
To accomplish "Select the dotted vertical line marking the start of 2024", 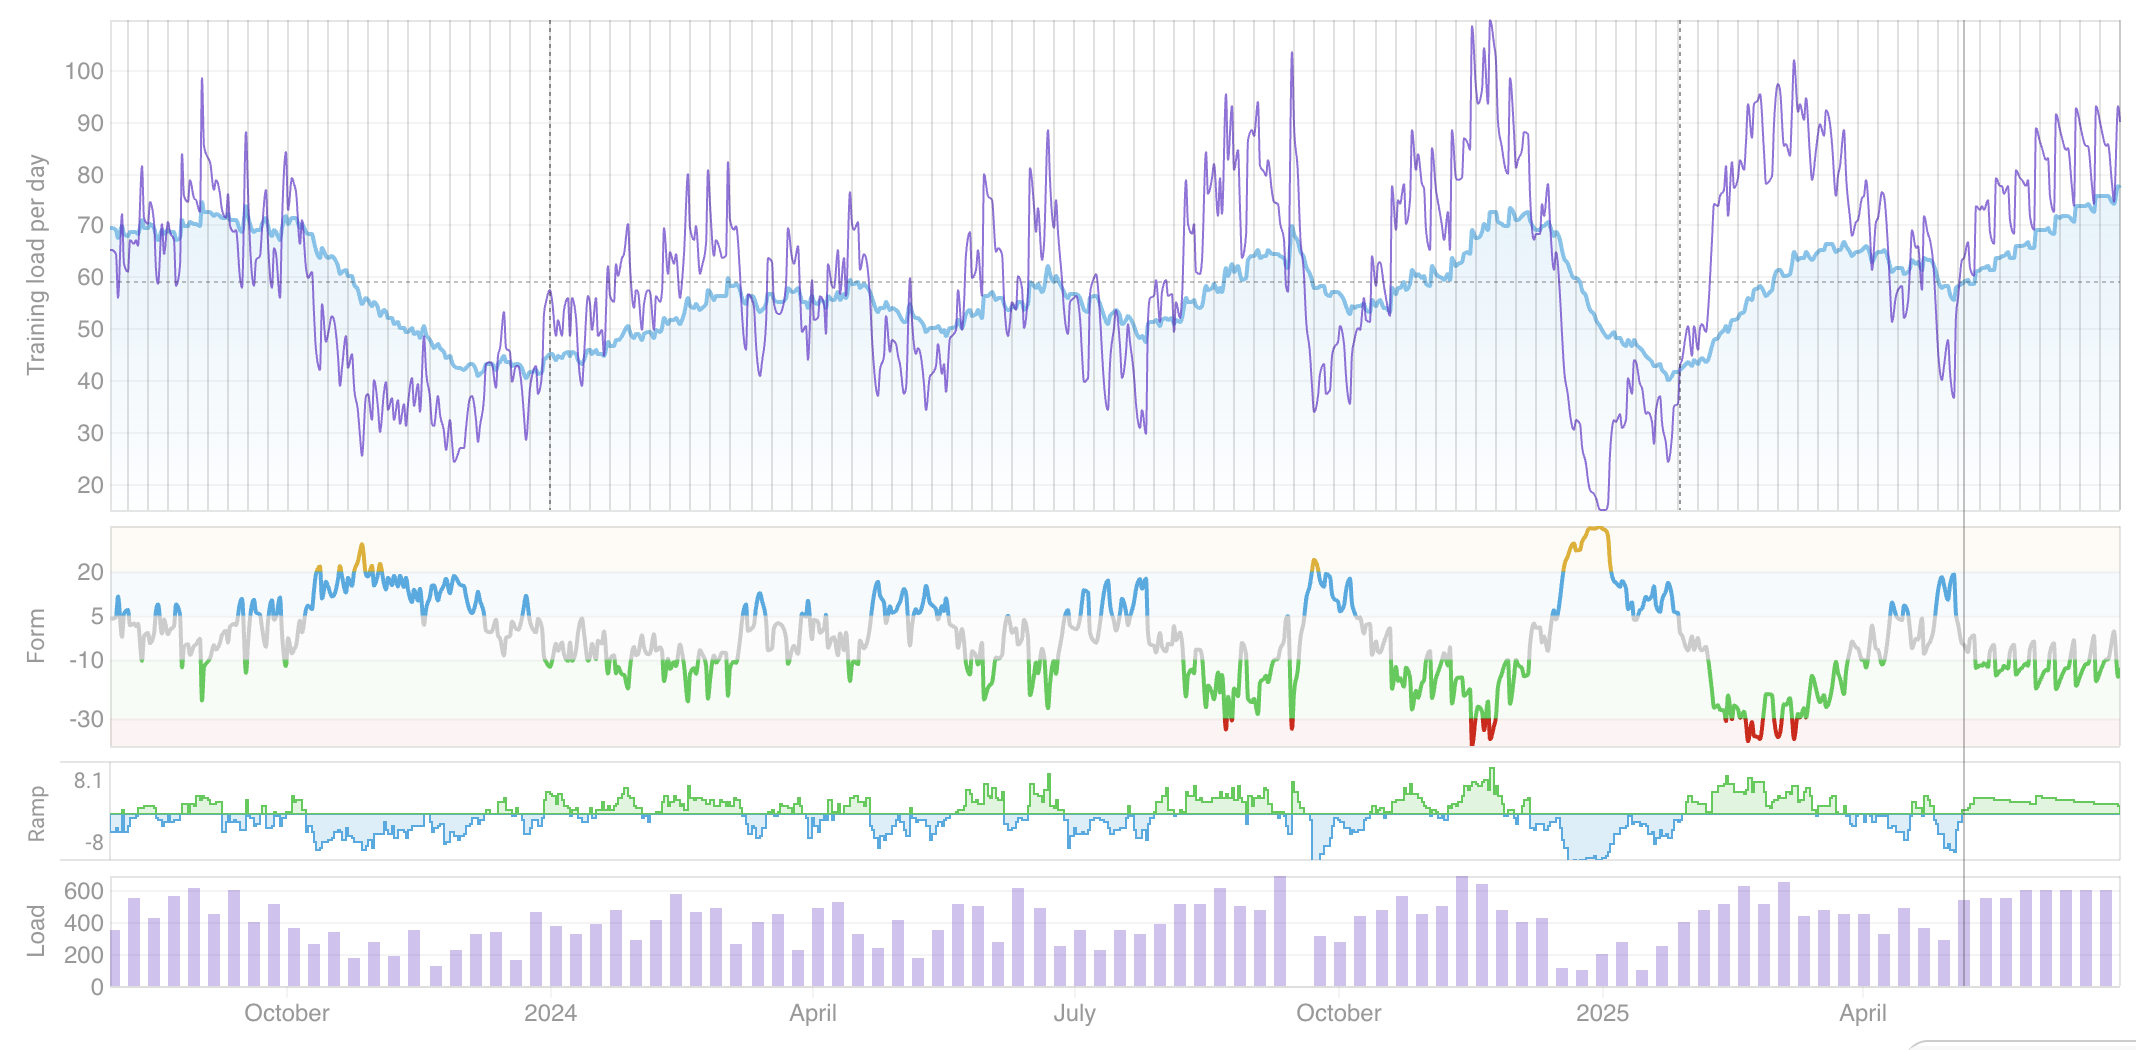I will click(x=550, y=265).
